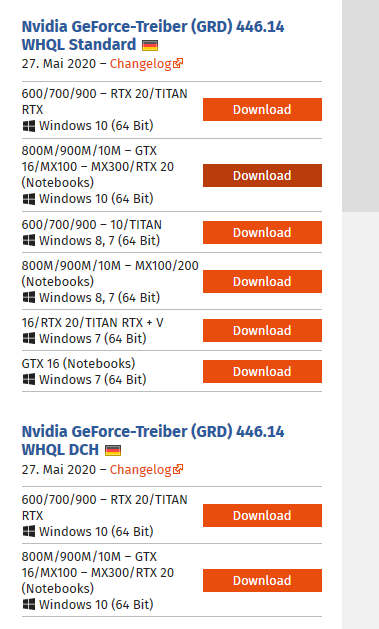Download highlighted Standard notebook driver for Windows 10

pyautogui.click(x=262, y=175)
